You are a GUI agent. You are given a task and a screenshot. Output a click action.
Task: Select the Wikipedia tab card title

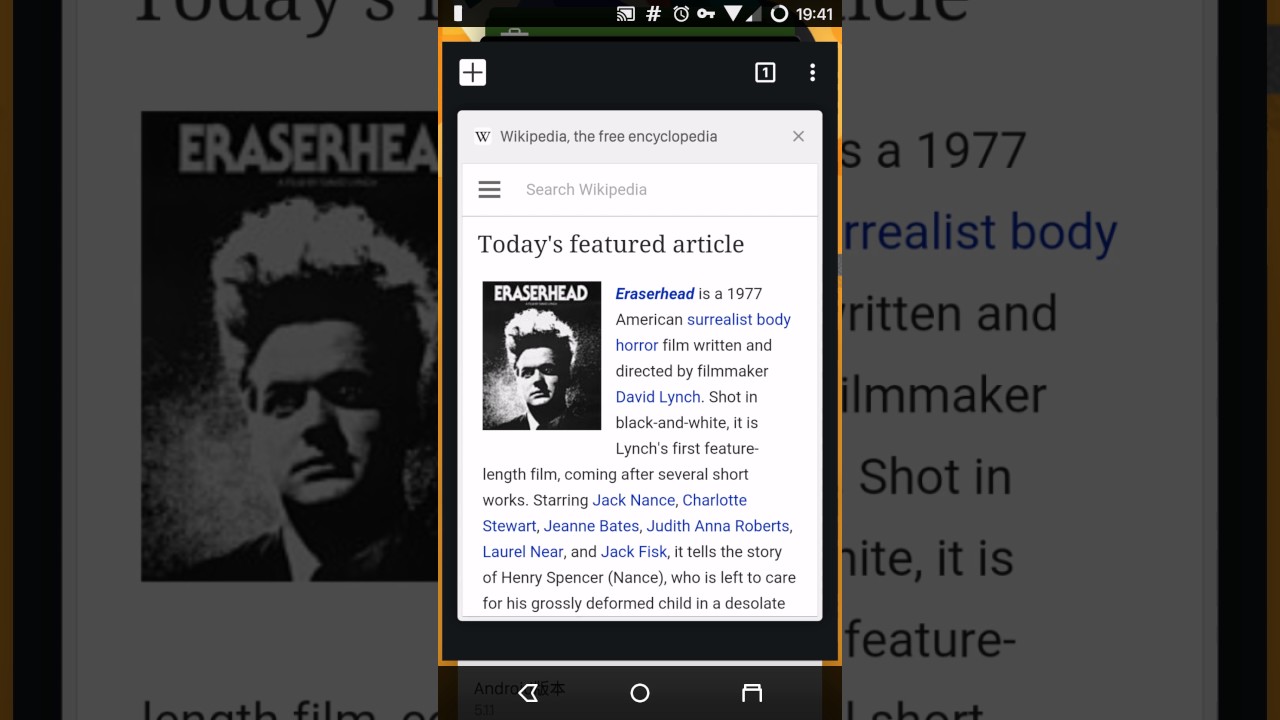click(x=608, y=137)
